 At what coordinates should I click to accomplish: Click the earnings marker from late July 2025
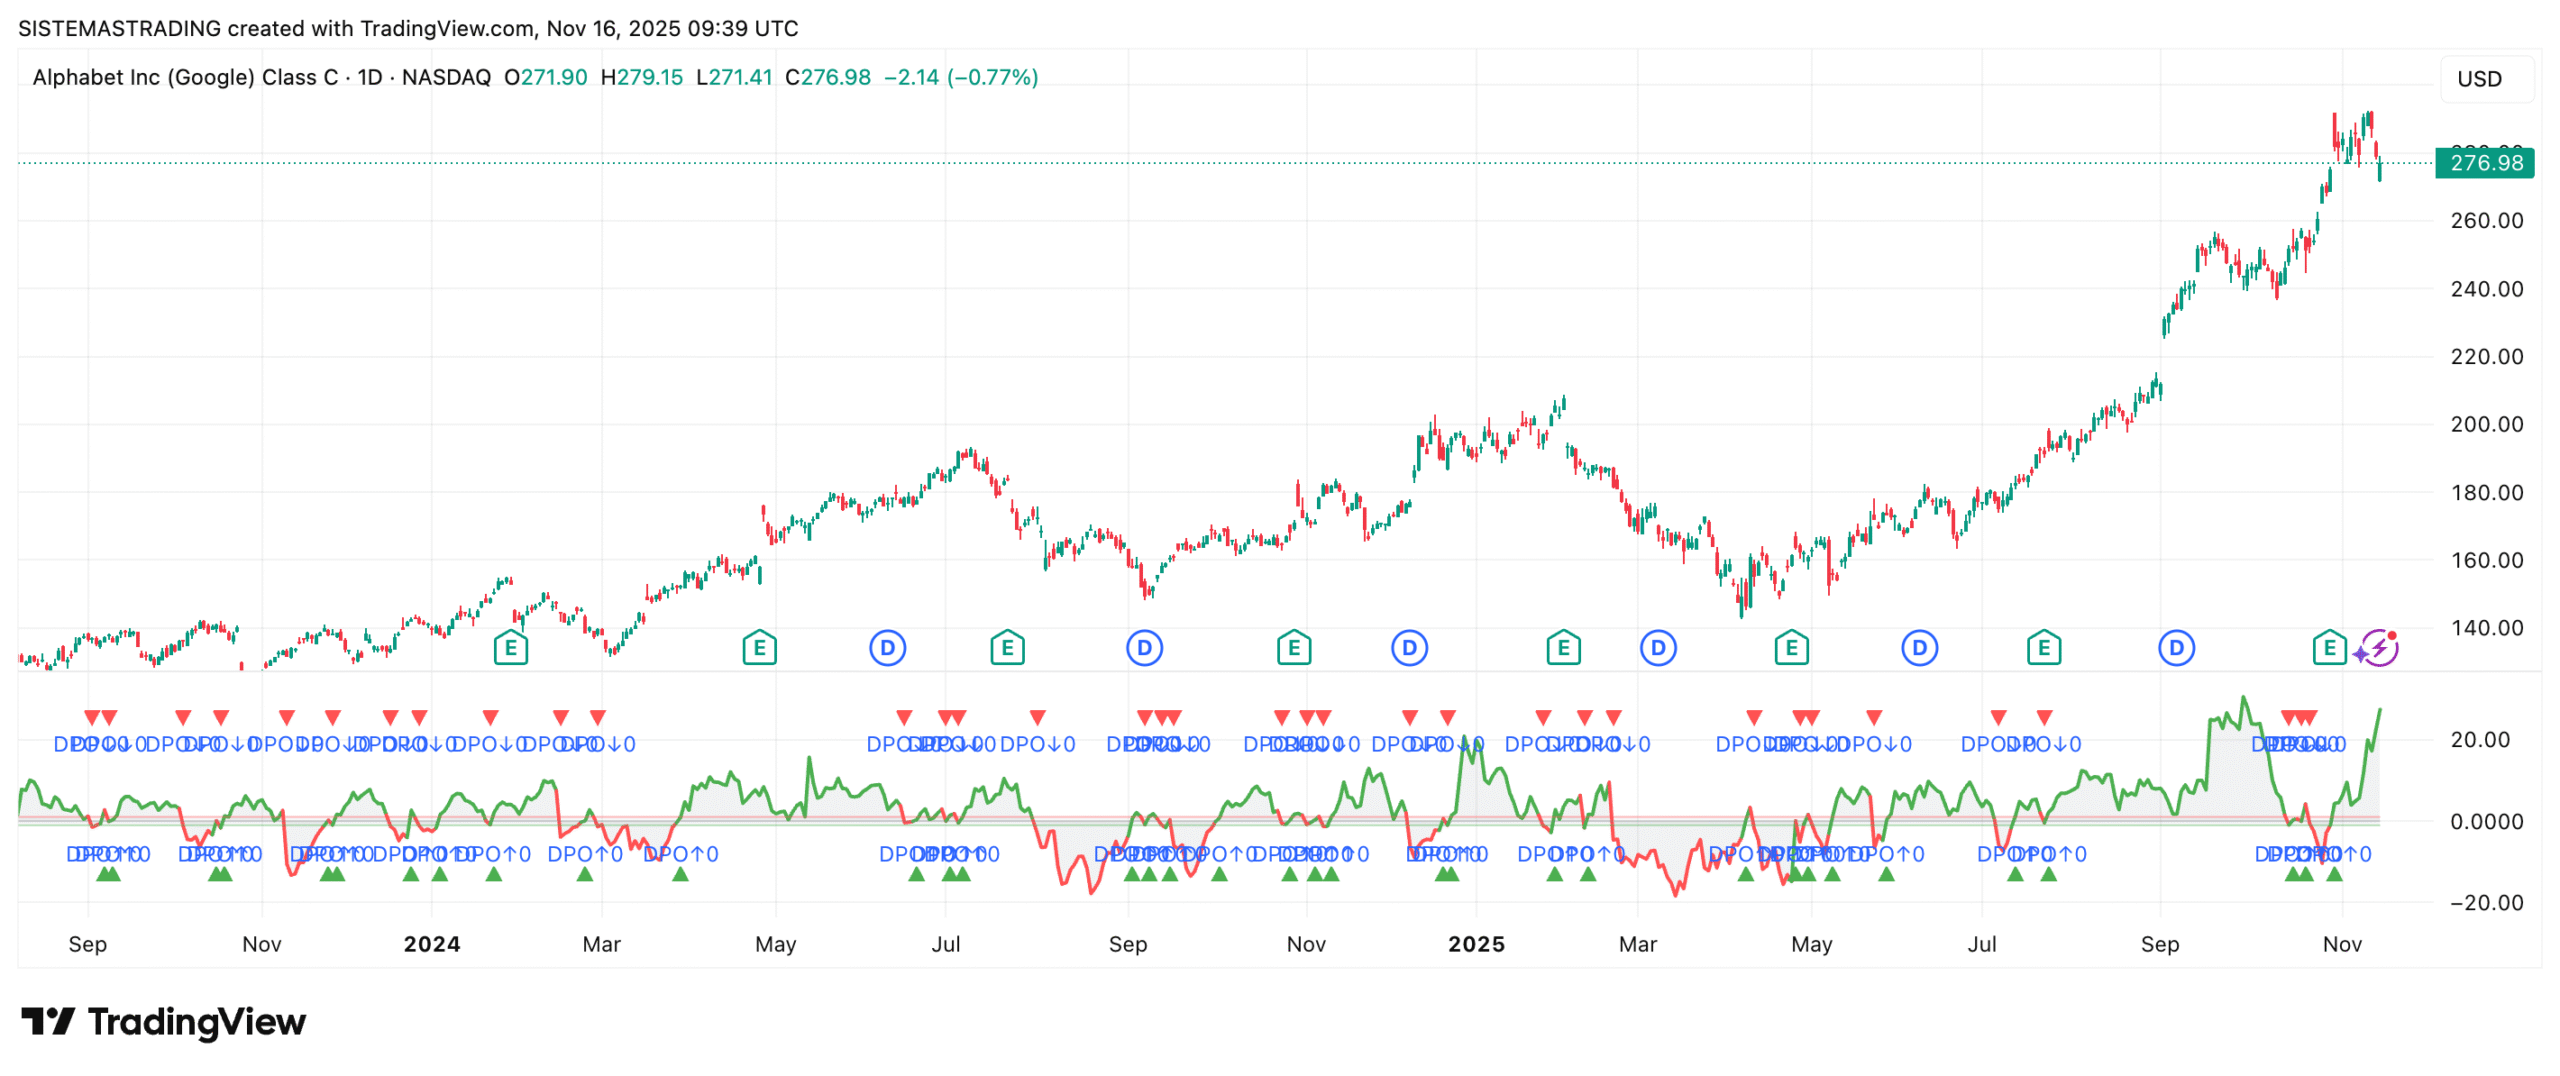[x=2043, y=648]
